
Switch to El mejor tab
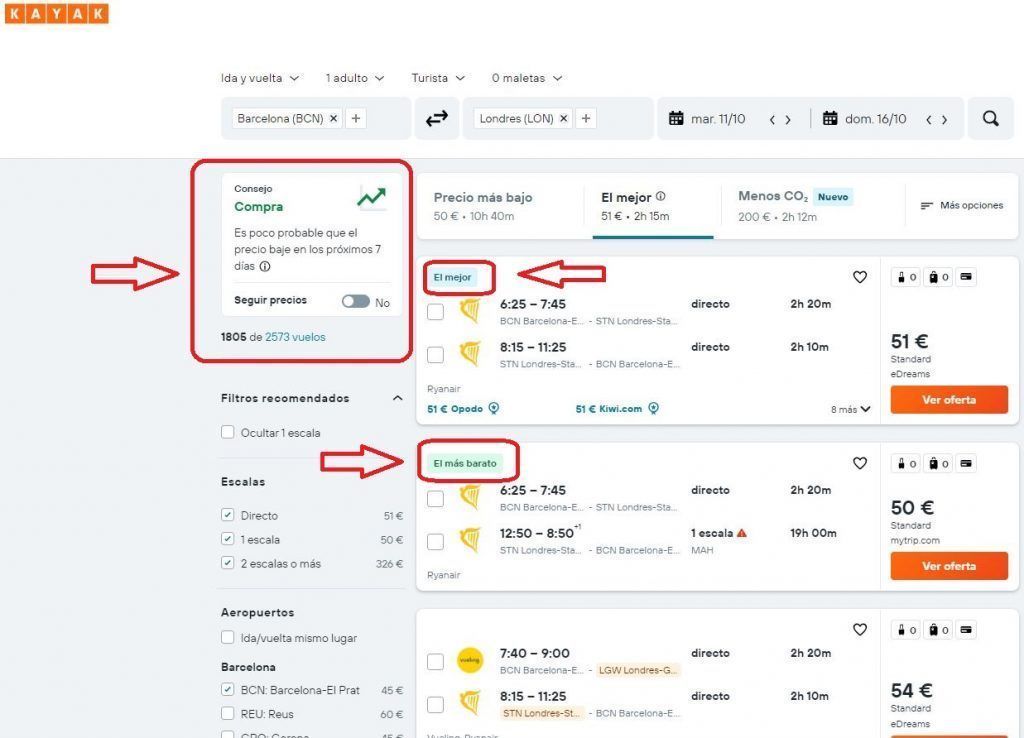652,206
